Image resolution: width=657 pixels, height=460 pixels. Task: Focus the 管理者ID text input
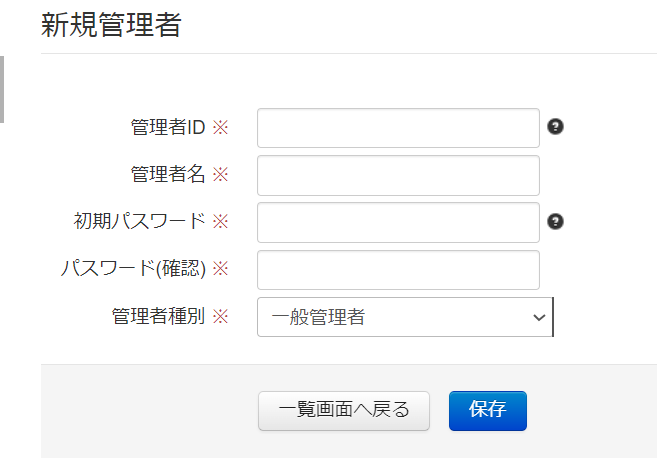[398, 128]
